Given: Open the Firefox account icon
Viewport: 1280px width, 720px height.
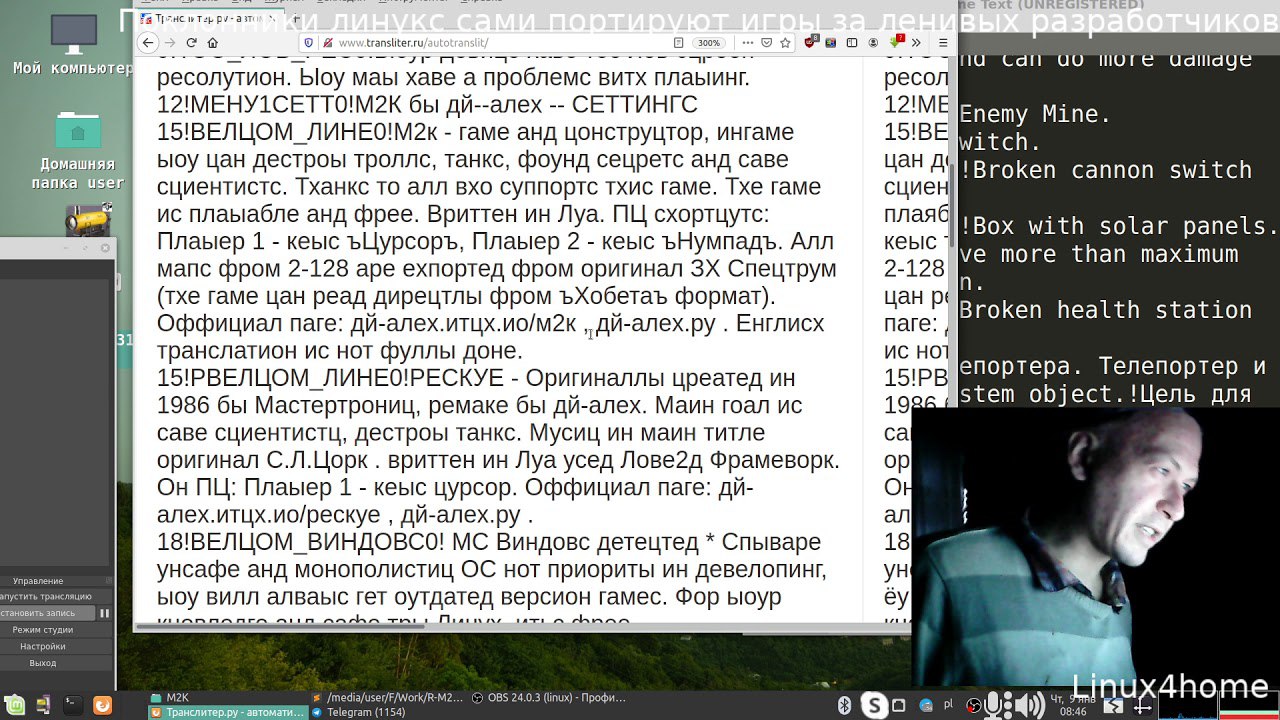Looking at the screenshot, I should [x=874, y=43].
